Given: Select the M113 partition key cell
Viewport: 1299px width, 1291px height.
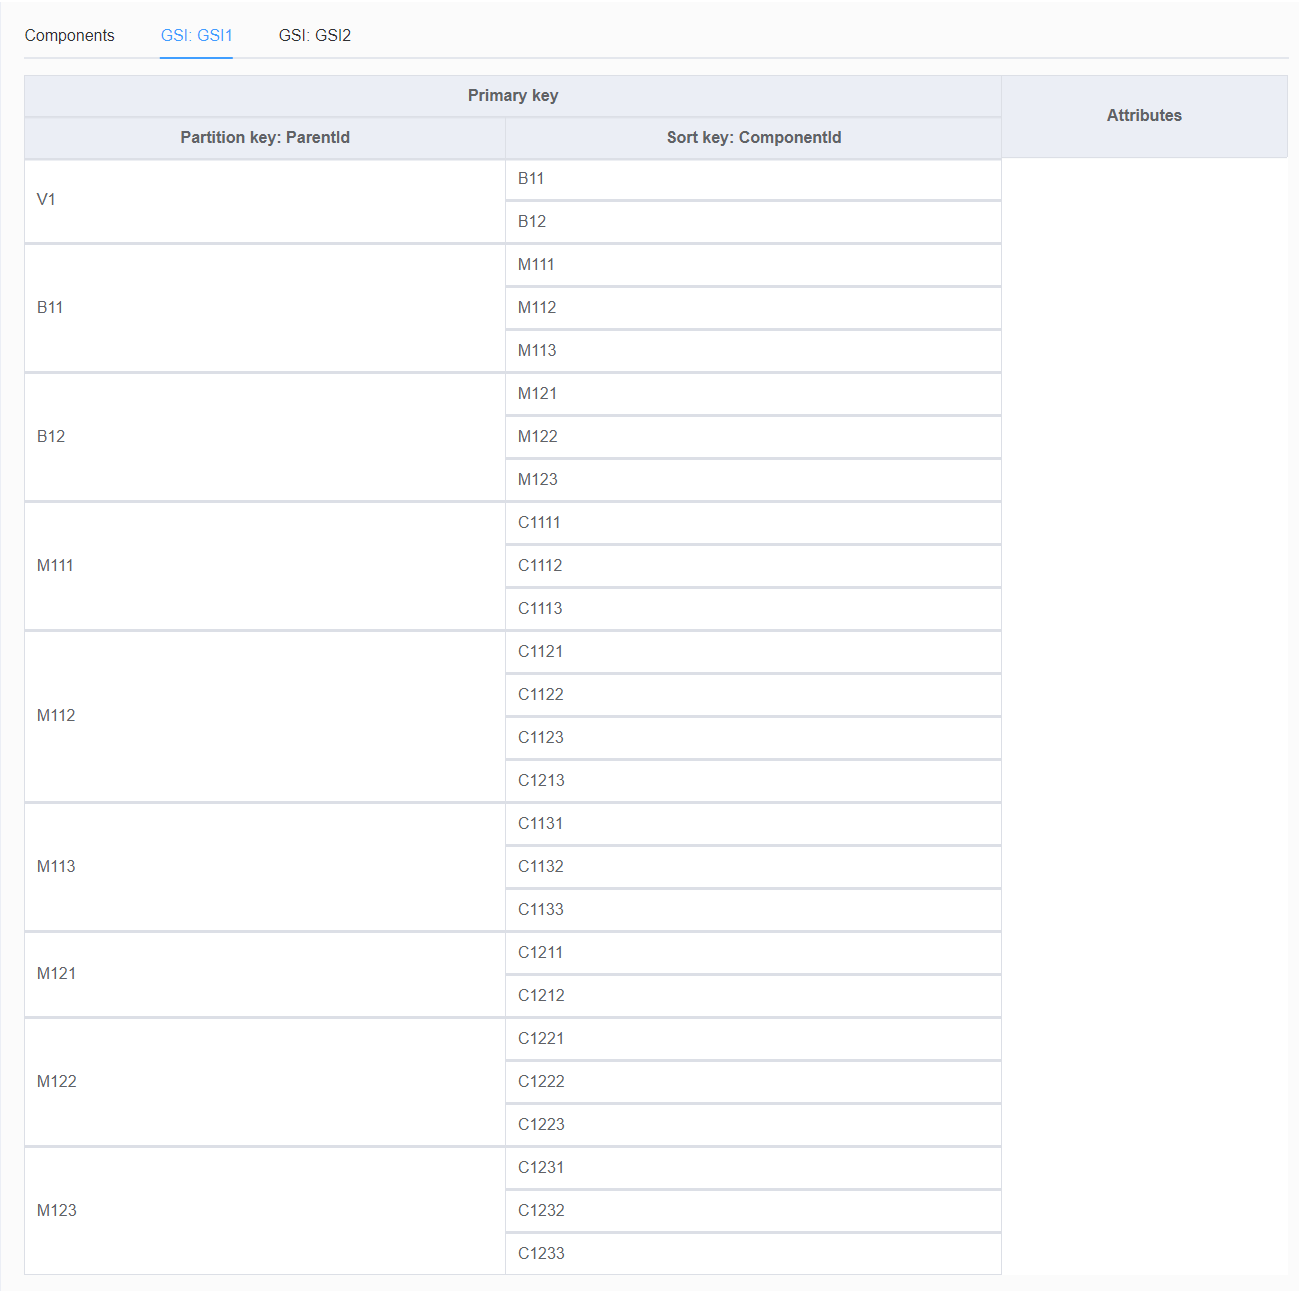Looking at the screenshot, I should (56, 866).
